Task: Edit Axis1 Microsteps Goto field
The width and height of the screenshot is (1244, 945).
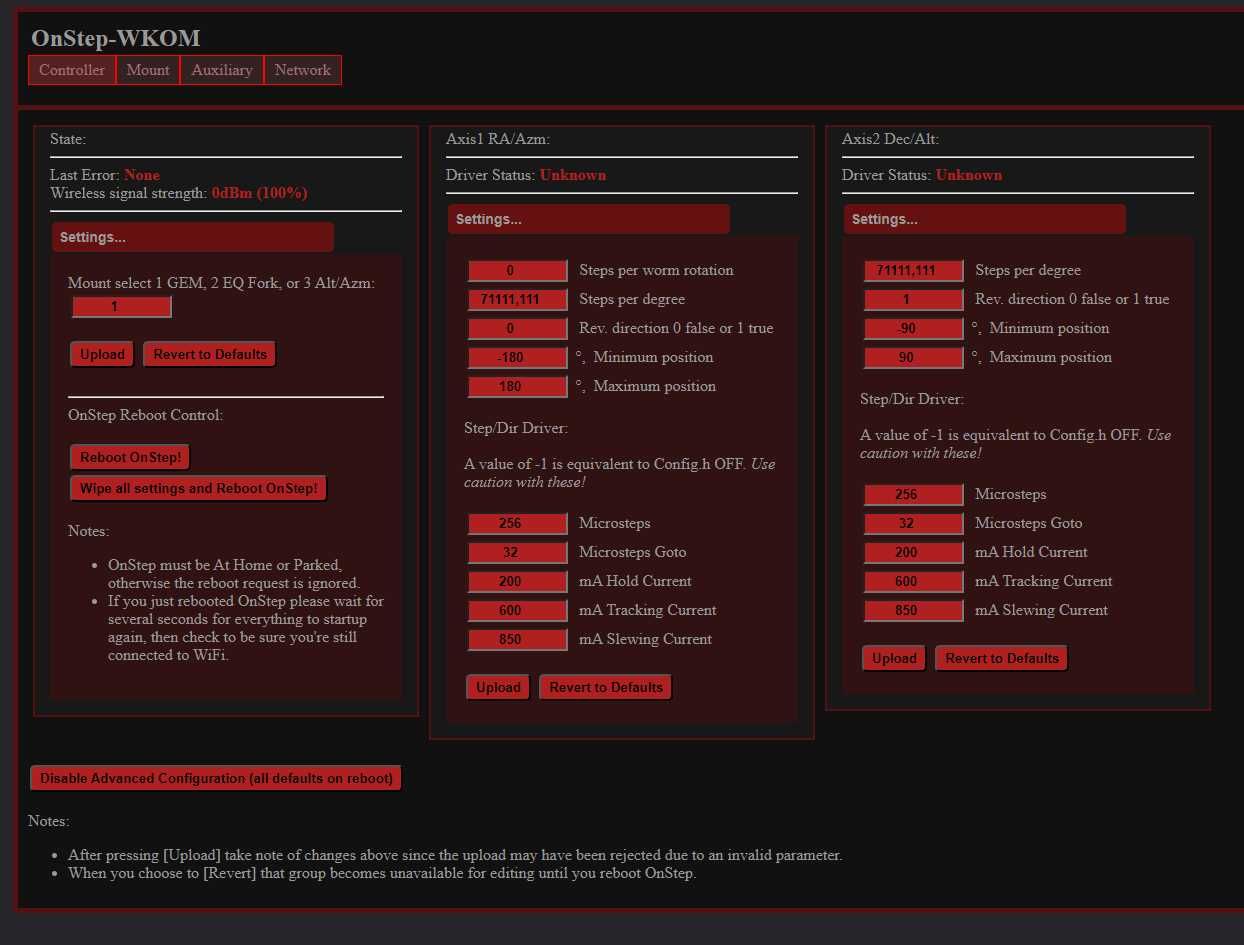Action: click(518, 553)
